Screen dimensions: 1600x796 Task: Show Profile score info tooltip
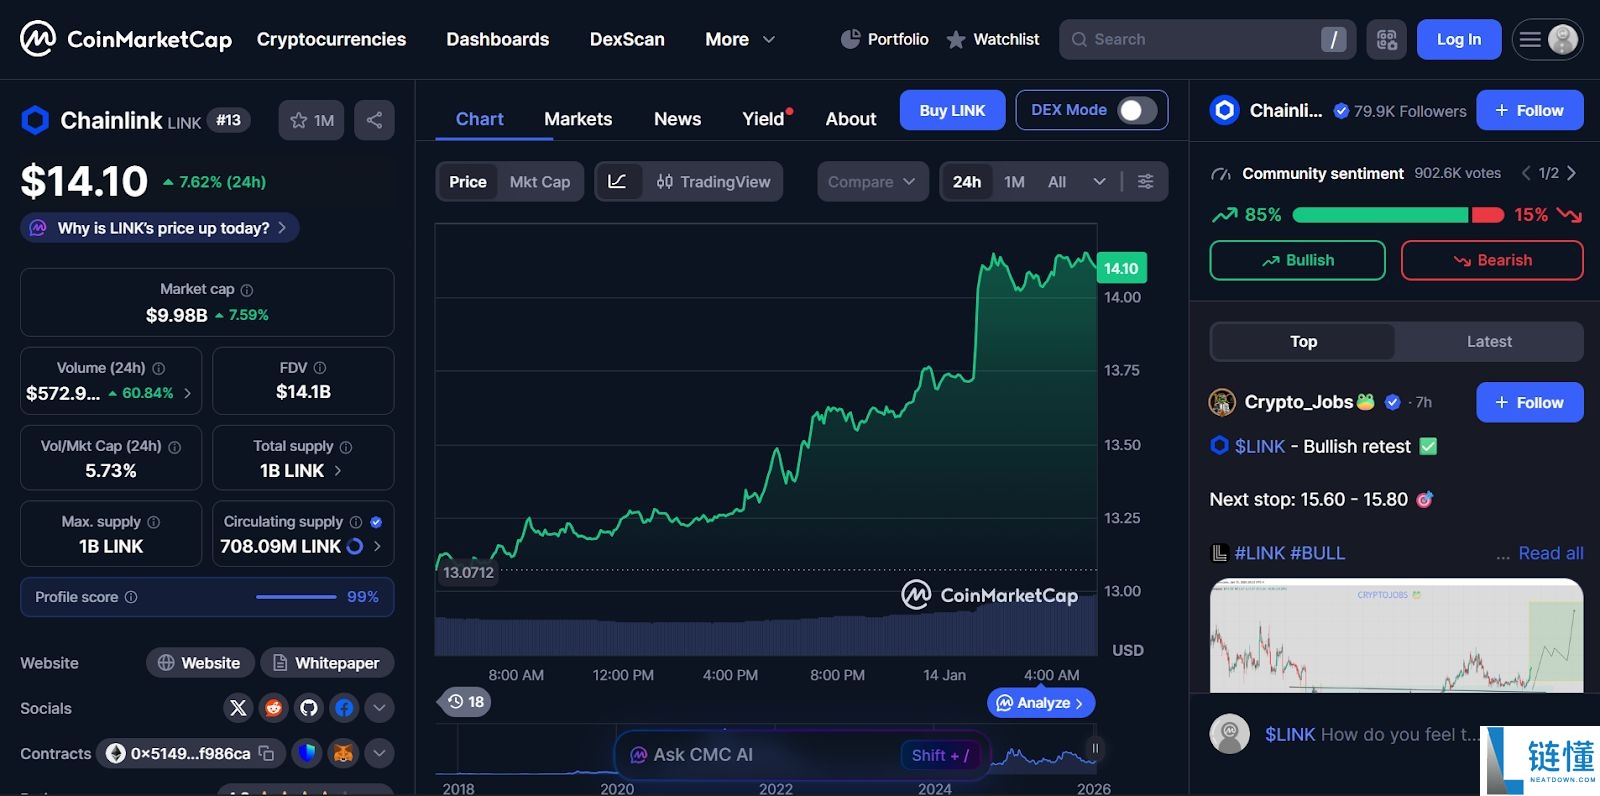tap(131, 597)
